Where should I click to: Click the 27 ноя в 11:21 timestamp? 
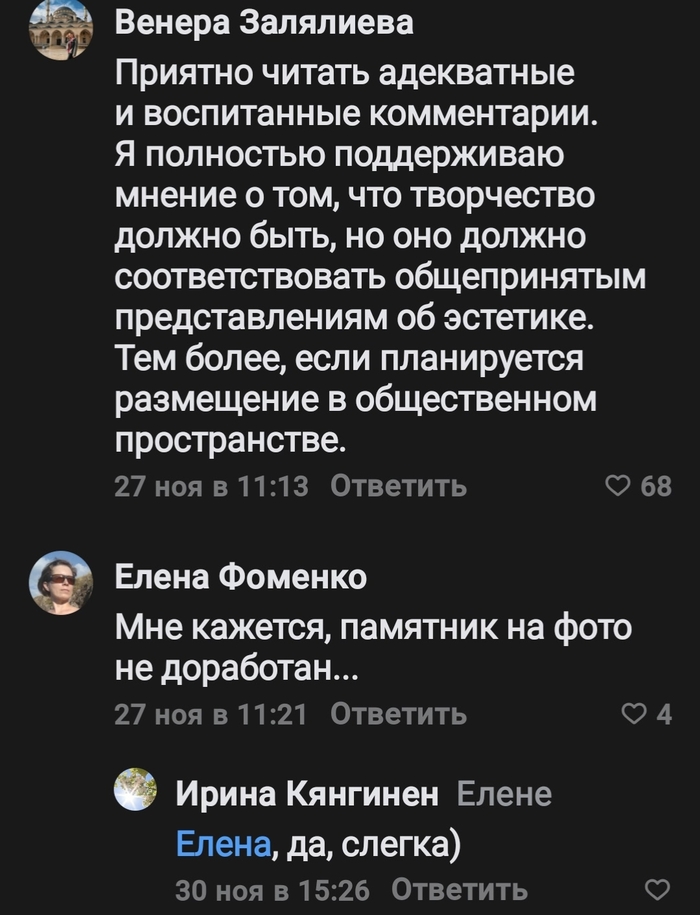[212, 714]
